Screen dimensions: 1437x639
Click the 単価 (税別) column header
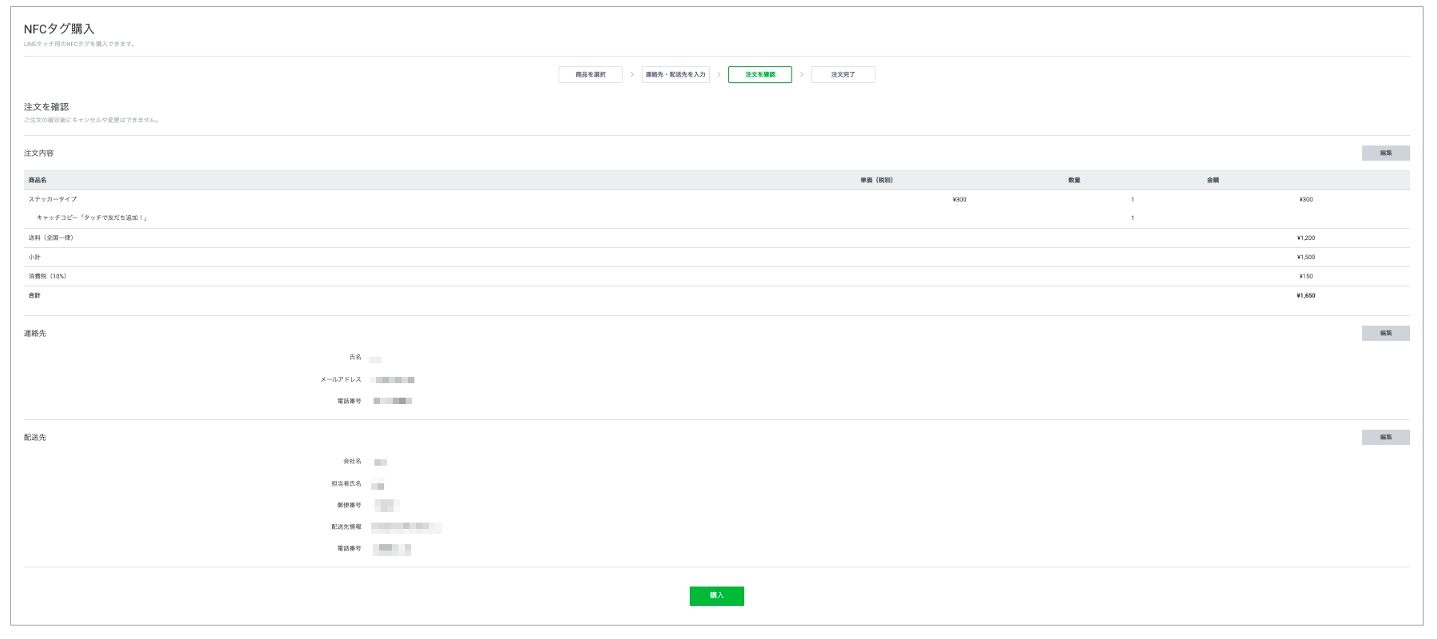(x=875, y=180)
